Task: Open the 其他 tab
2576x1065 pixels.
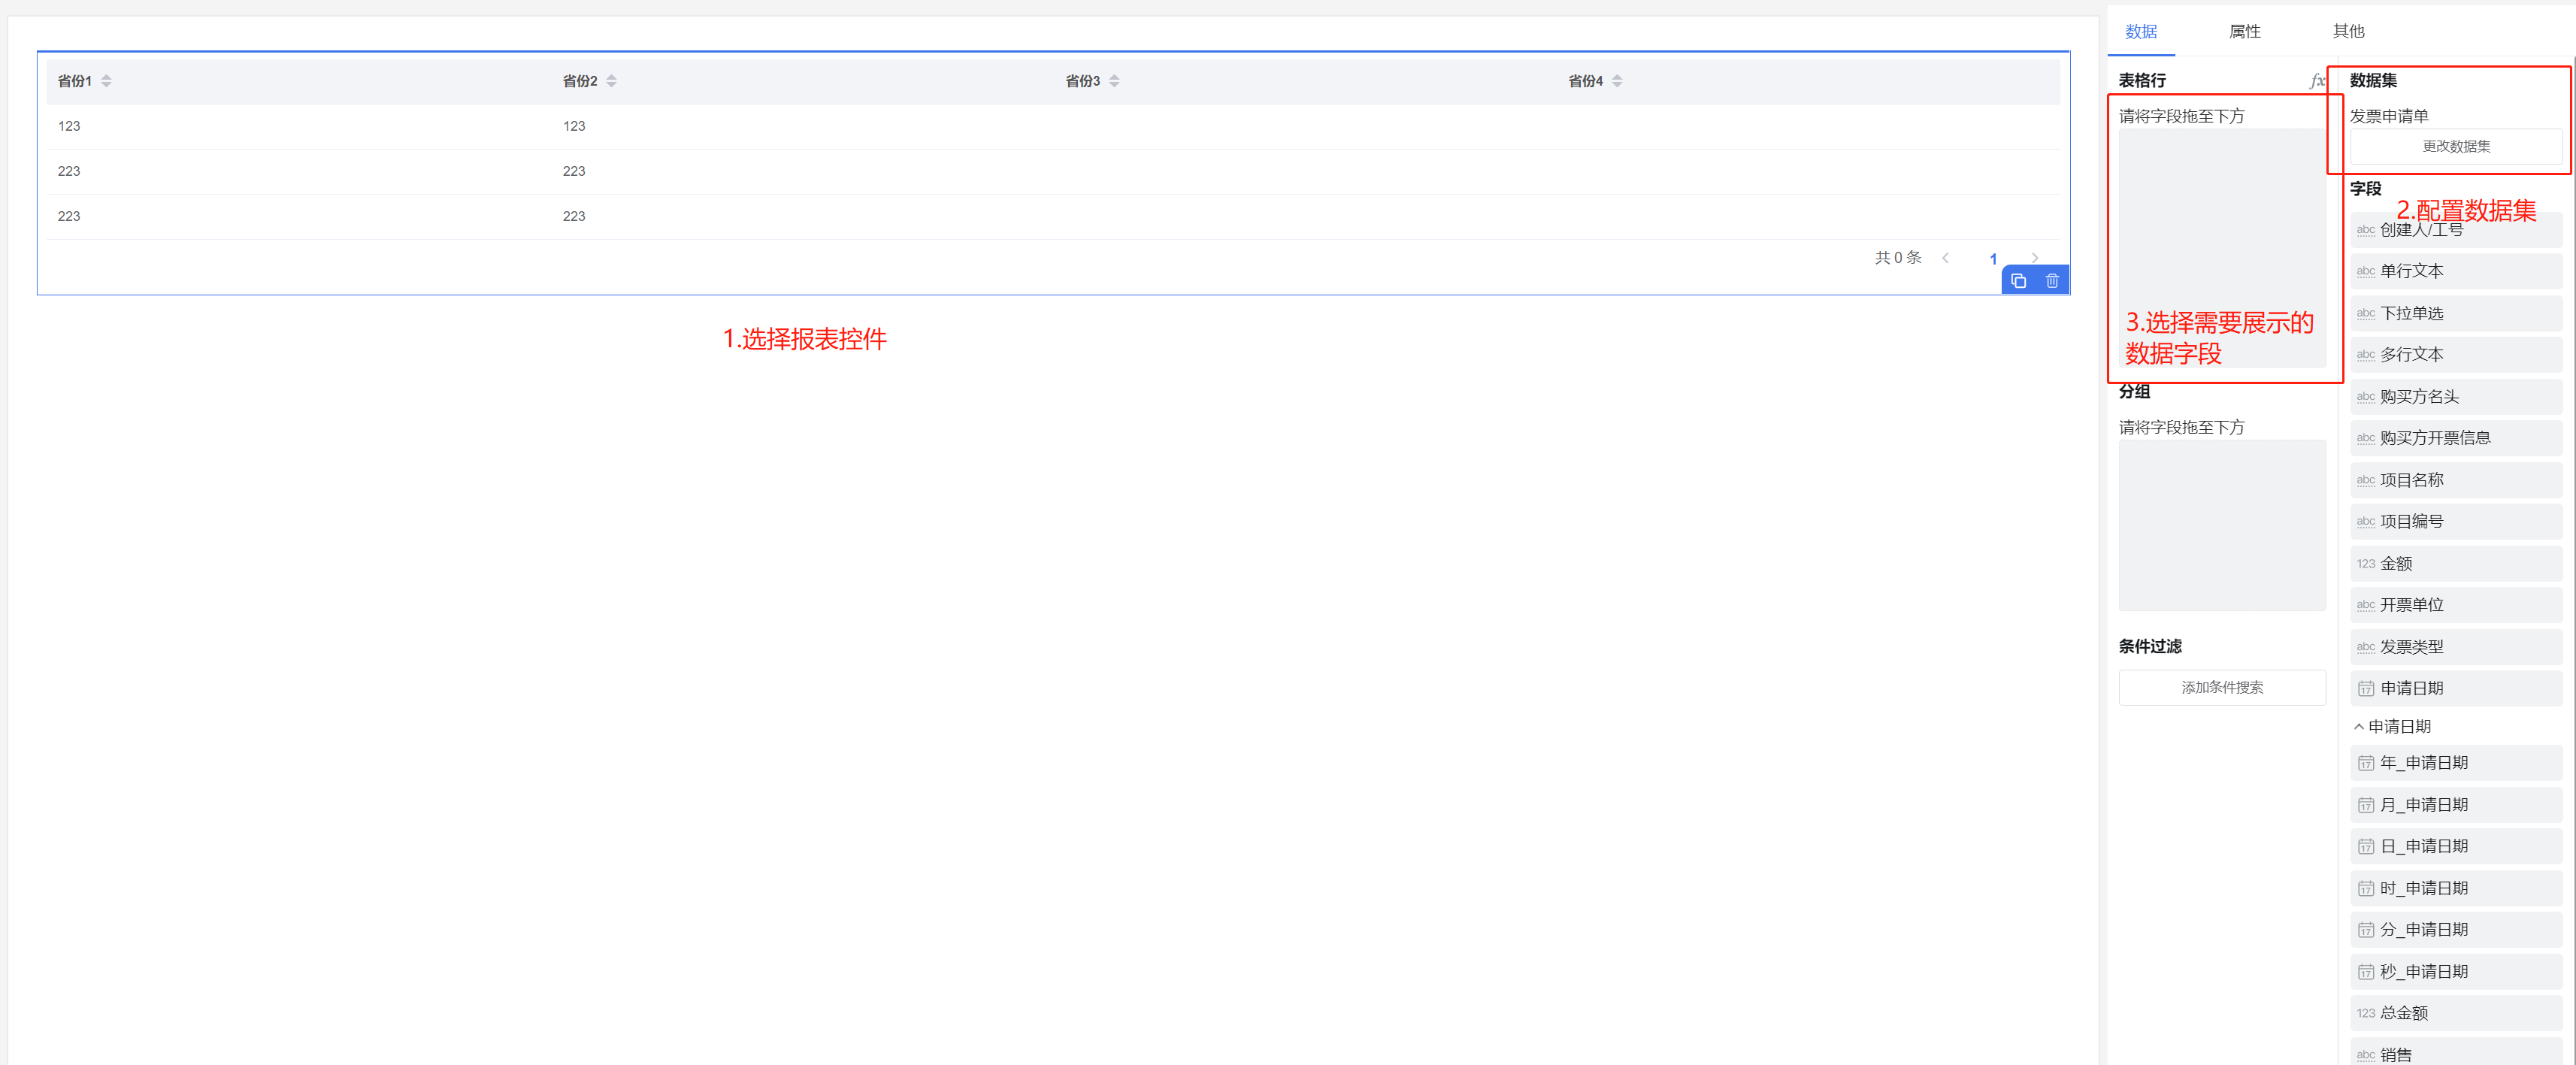Action: click(x=2348, y=32)
